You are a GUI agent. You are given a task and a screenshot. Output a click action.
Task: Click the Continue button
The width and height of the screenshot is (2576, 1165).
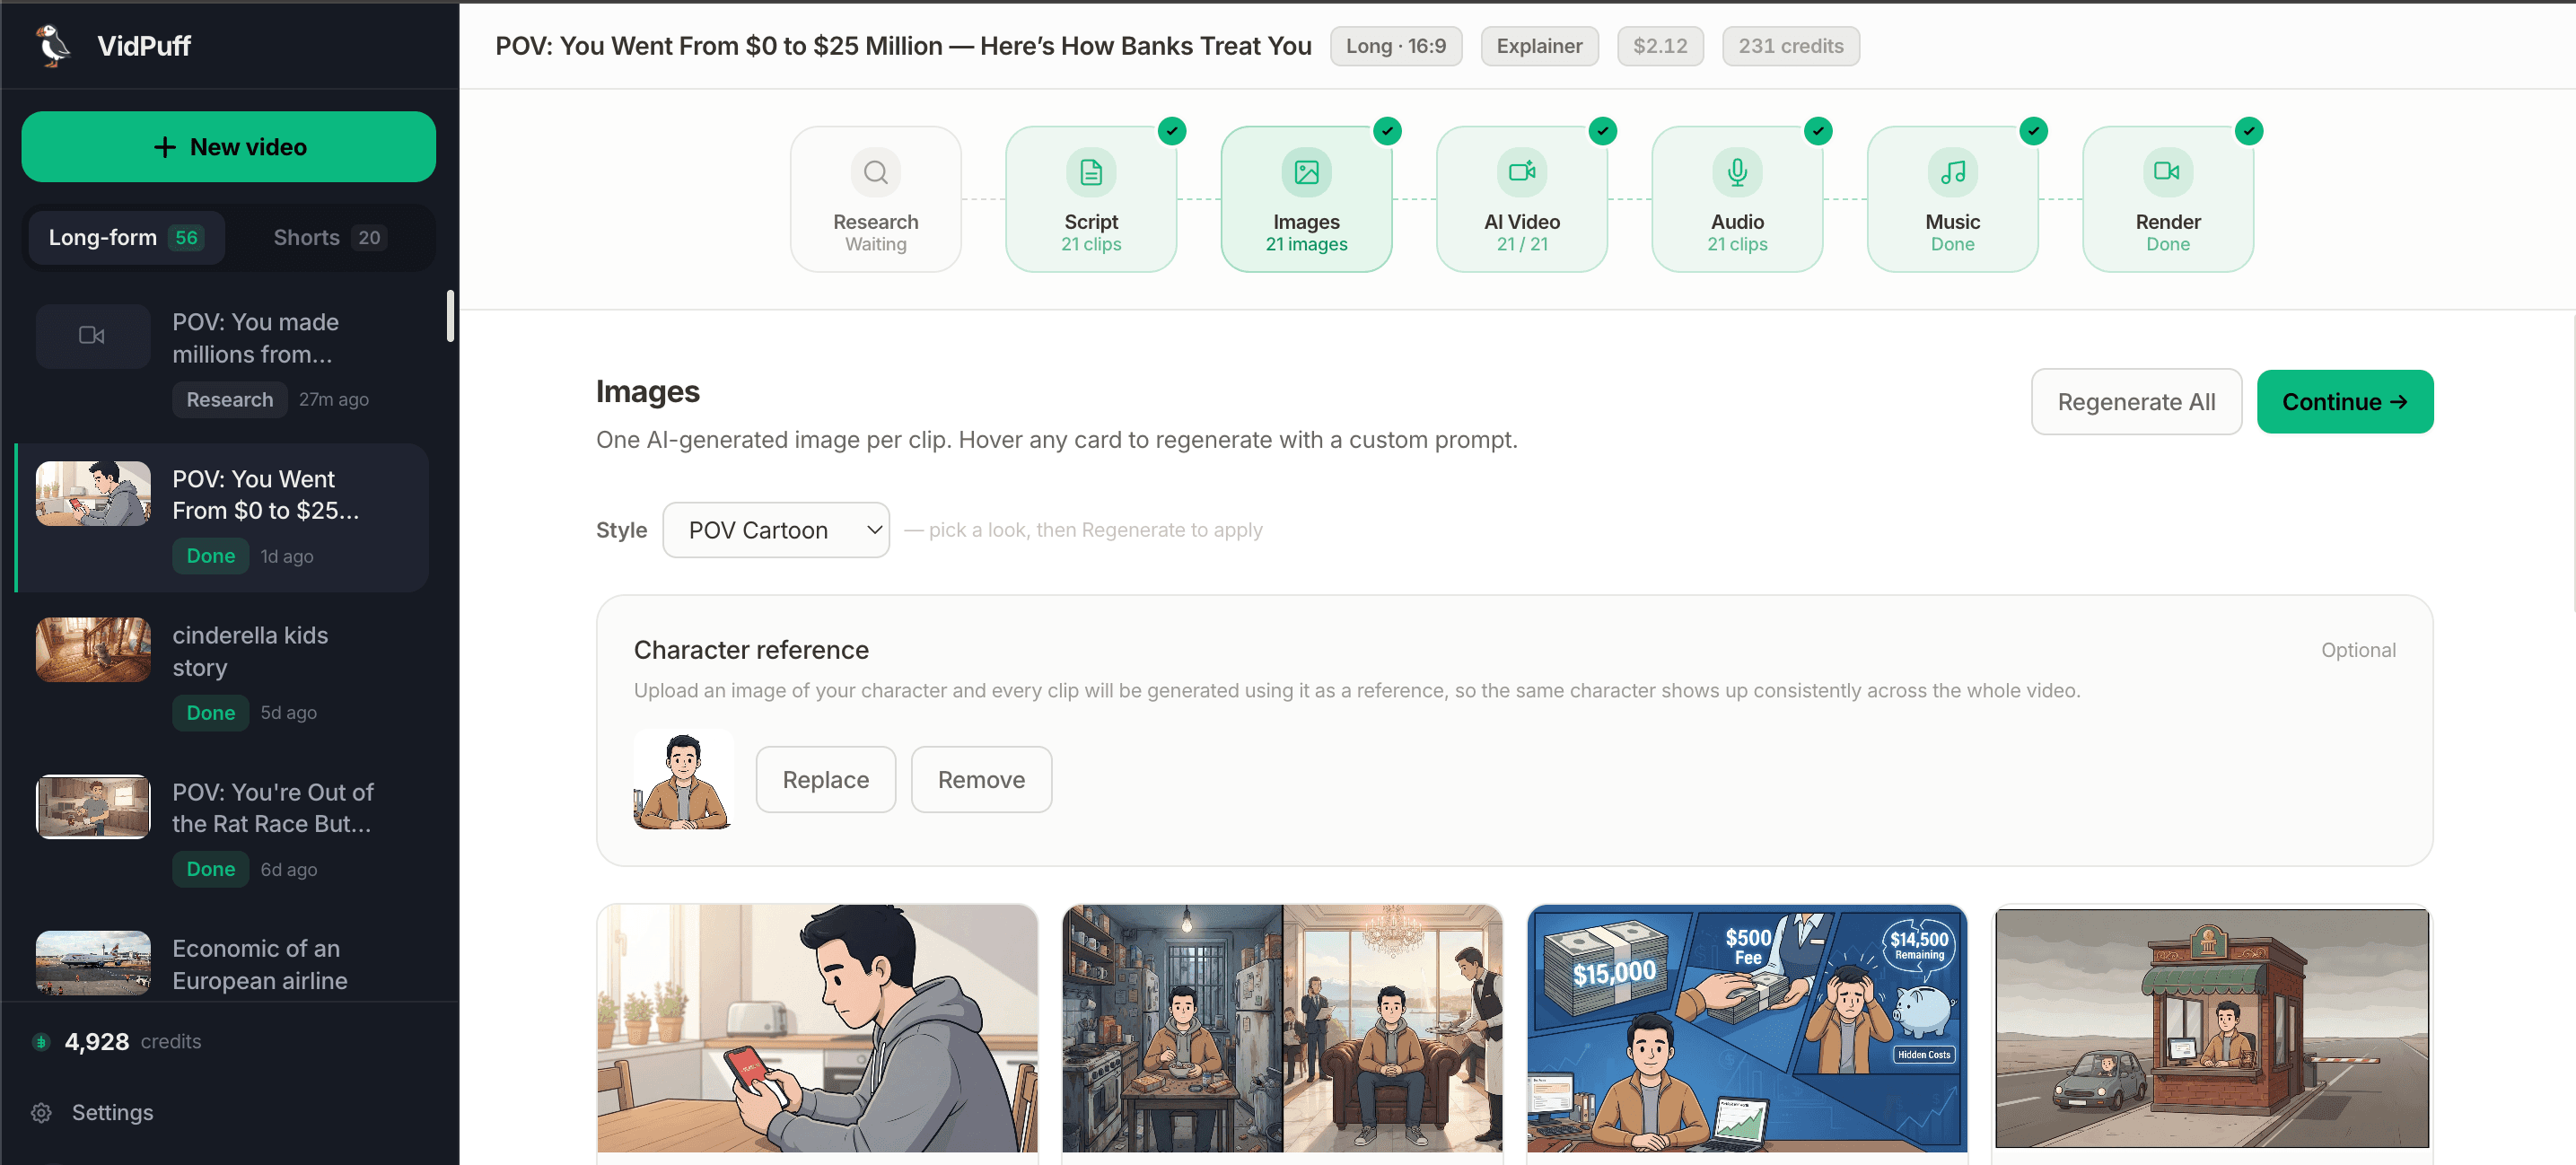(x=2344, y=402)
